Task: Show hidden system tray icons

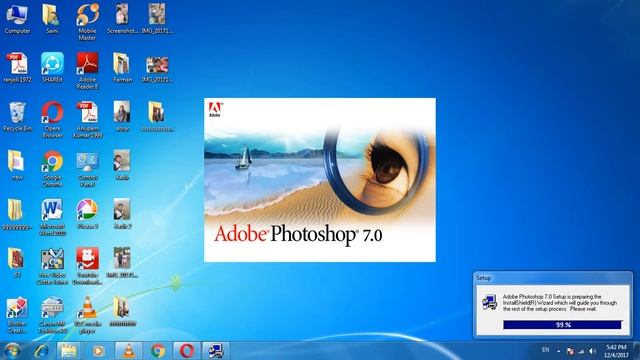Action: point(558,351)
